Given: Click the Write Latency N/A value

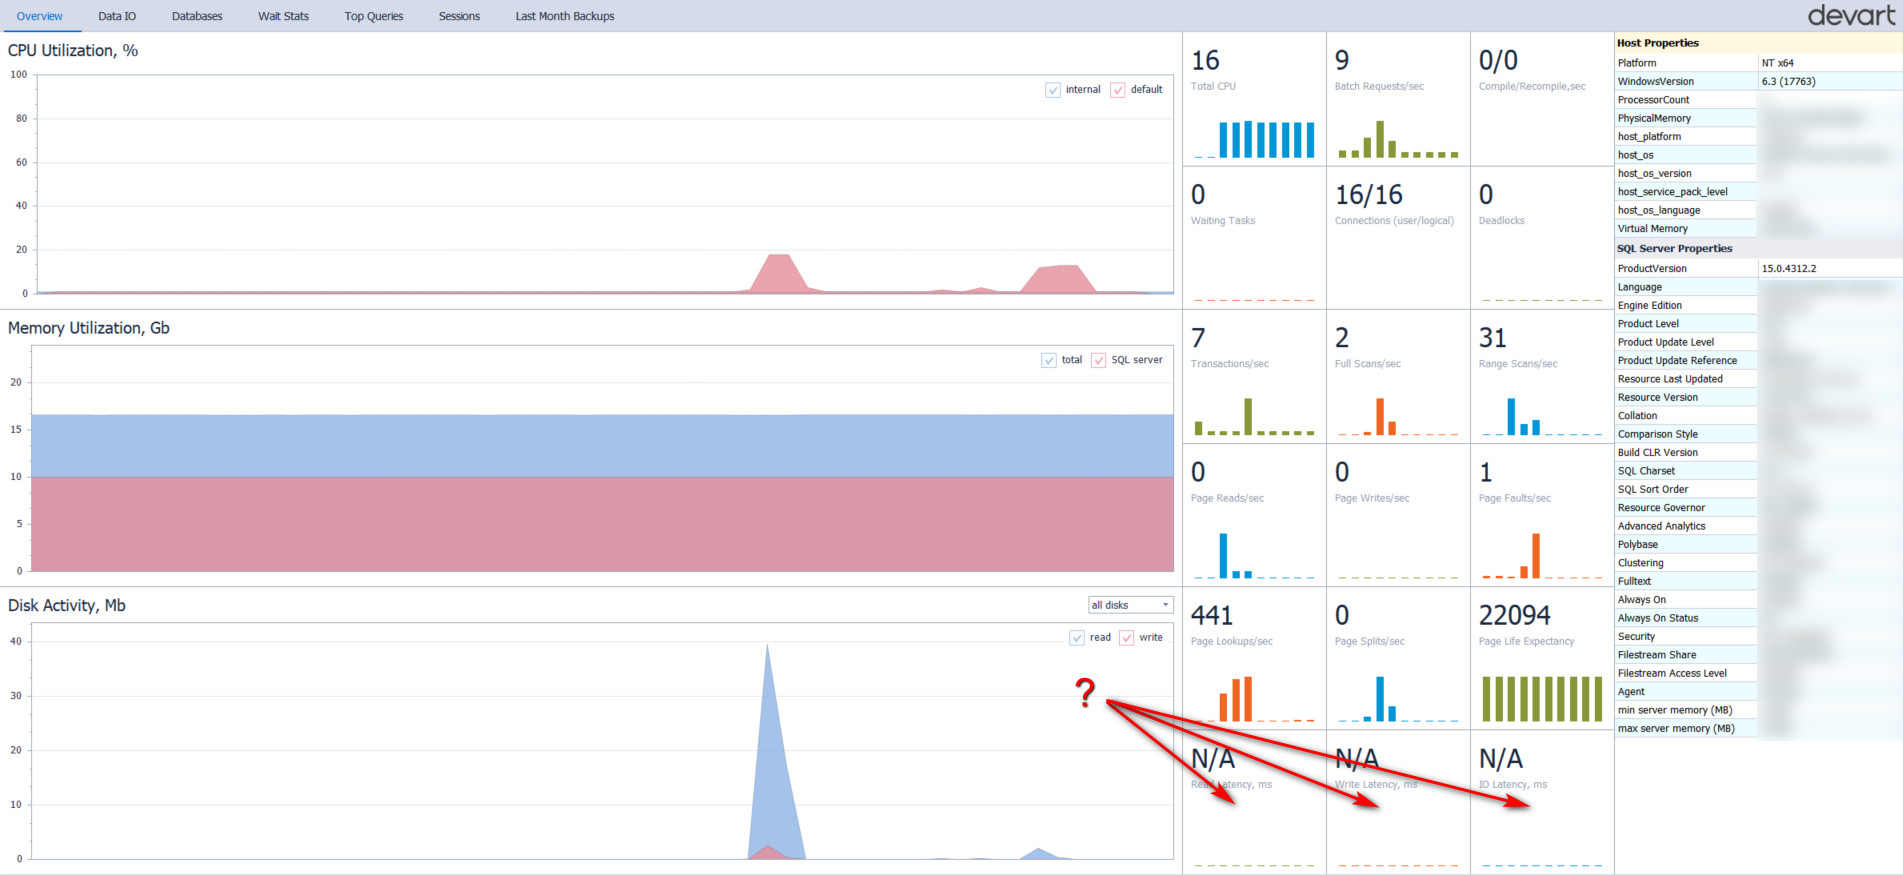Looking at the screenshot, I should point(1357,759).
